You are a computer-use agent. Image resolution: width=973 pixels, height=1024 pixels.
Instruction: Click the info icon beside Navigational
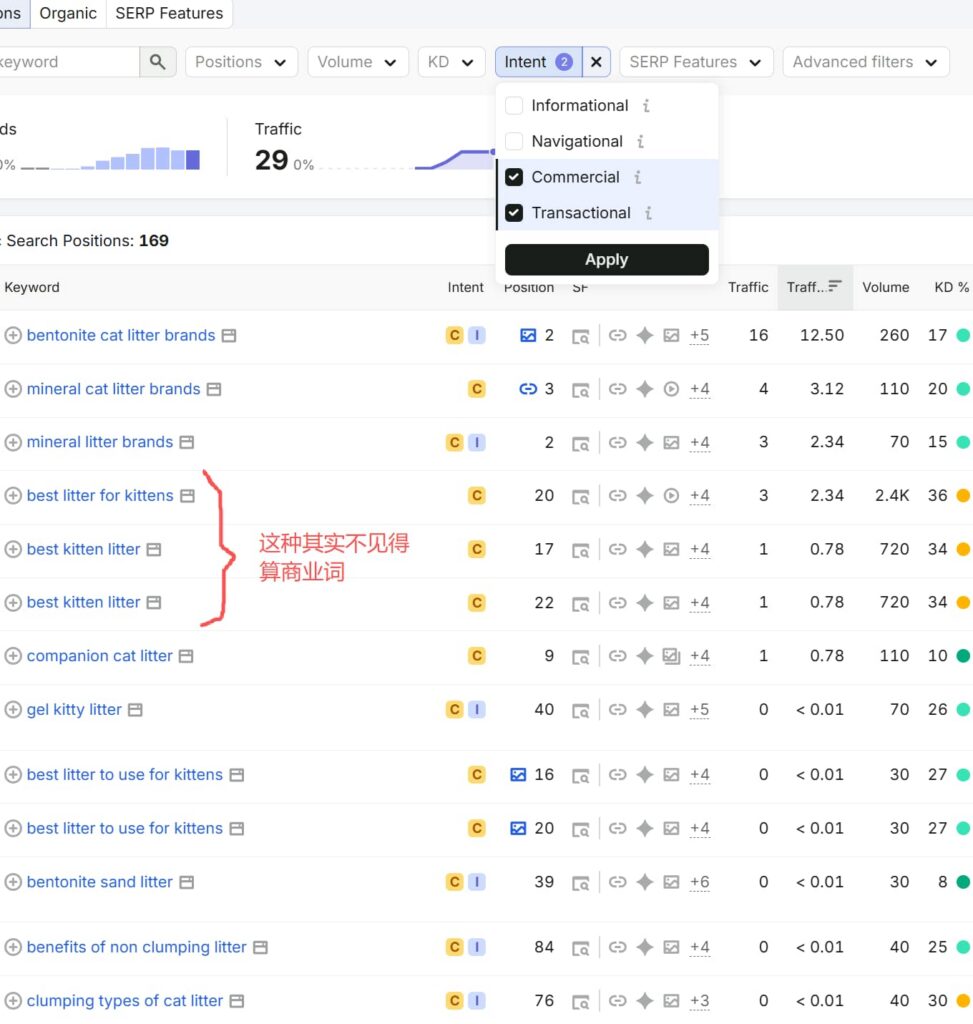(x=641, y=142)
